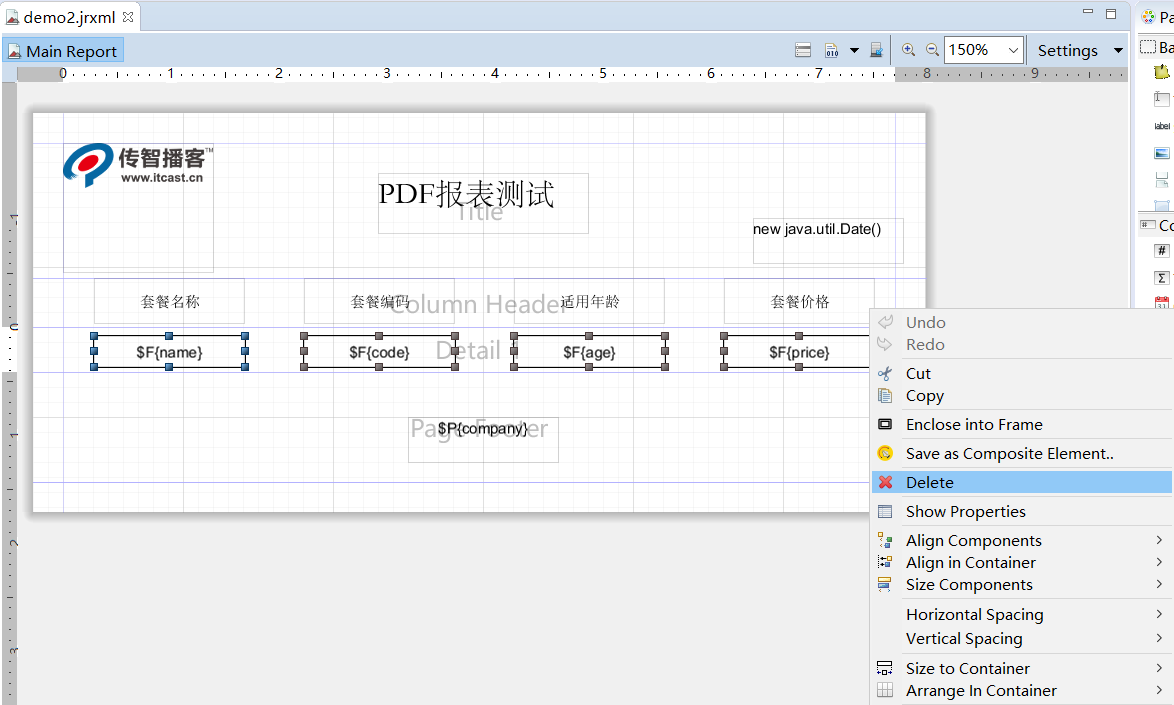This screenshot has width=1174, height=705.
Task: Choose Copy in the context menu
Action: (1021, 395)
